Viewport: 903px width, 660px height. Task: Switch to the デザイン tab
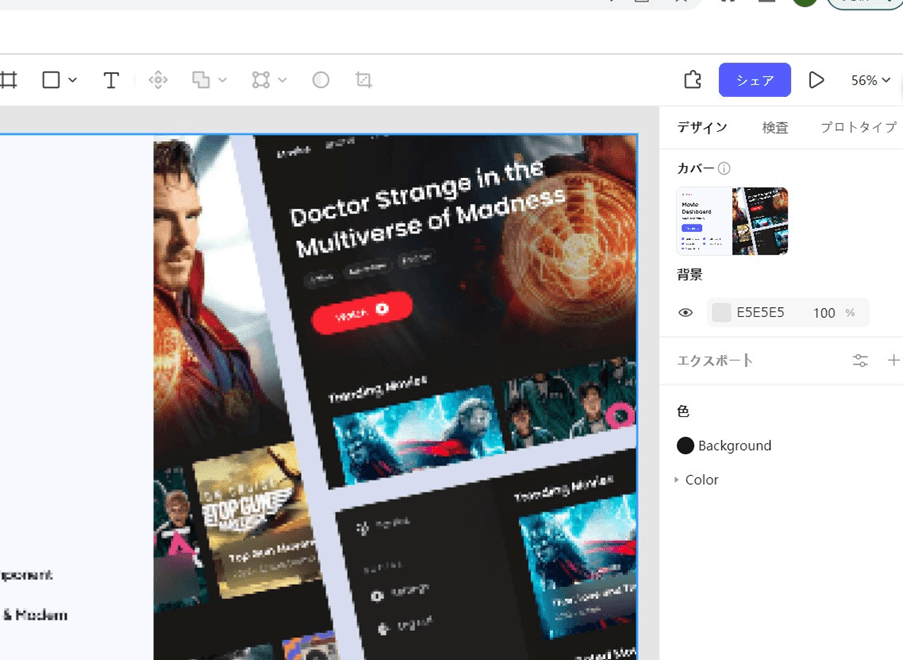702,127
